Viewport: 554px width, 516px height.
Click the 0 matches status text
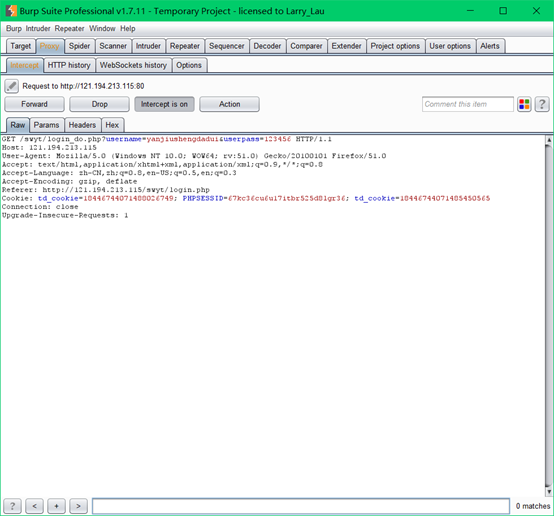533,506
